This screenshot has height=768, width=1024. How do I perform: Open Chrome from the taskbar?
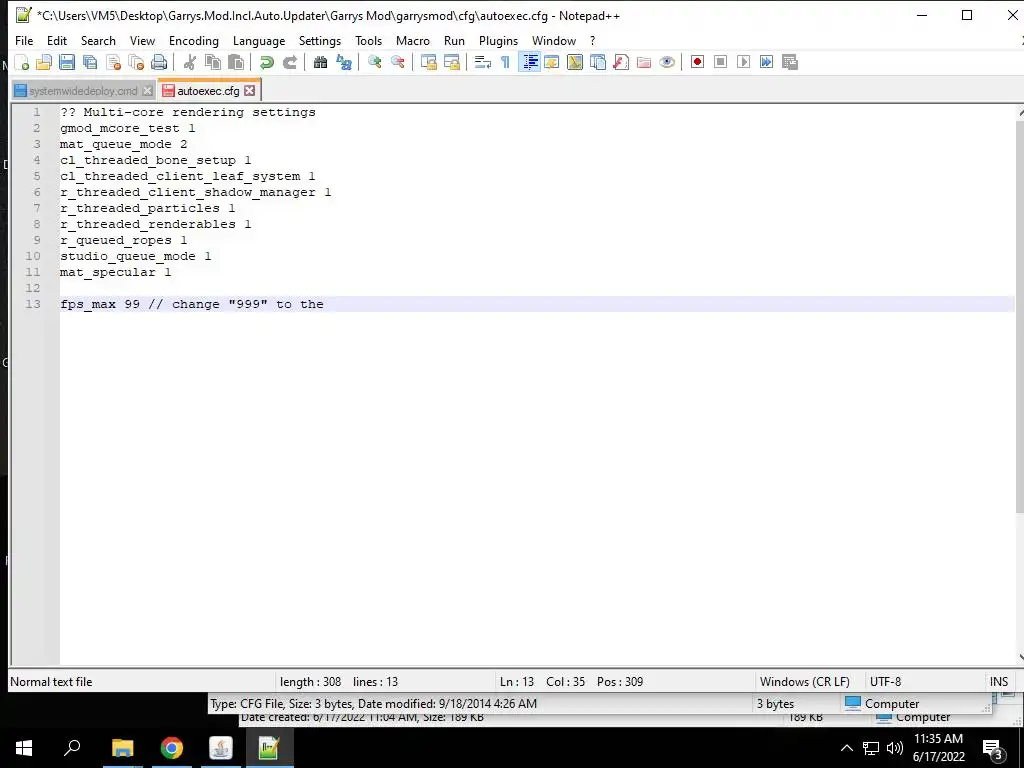click(x=172, y=748)
